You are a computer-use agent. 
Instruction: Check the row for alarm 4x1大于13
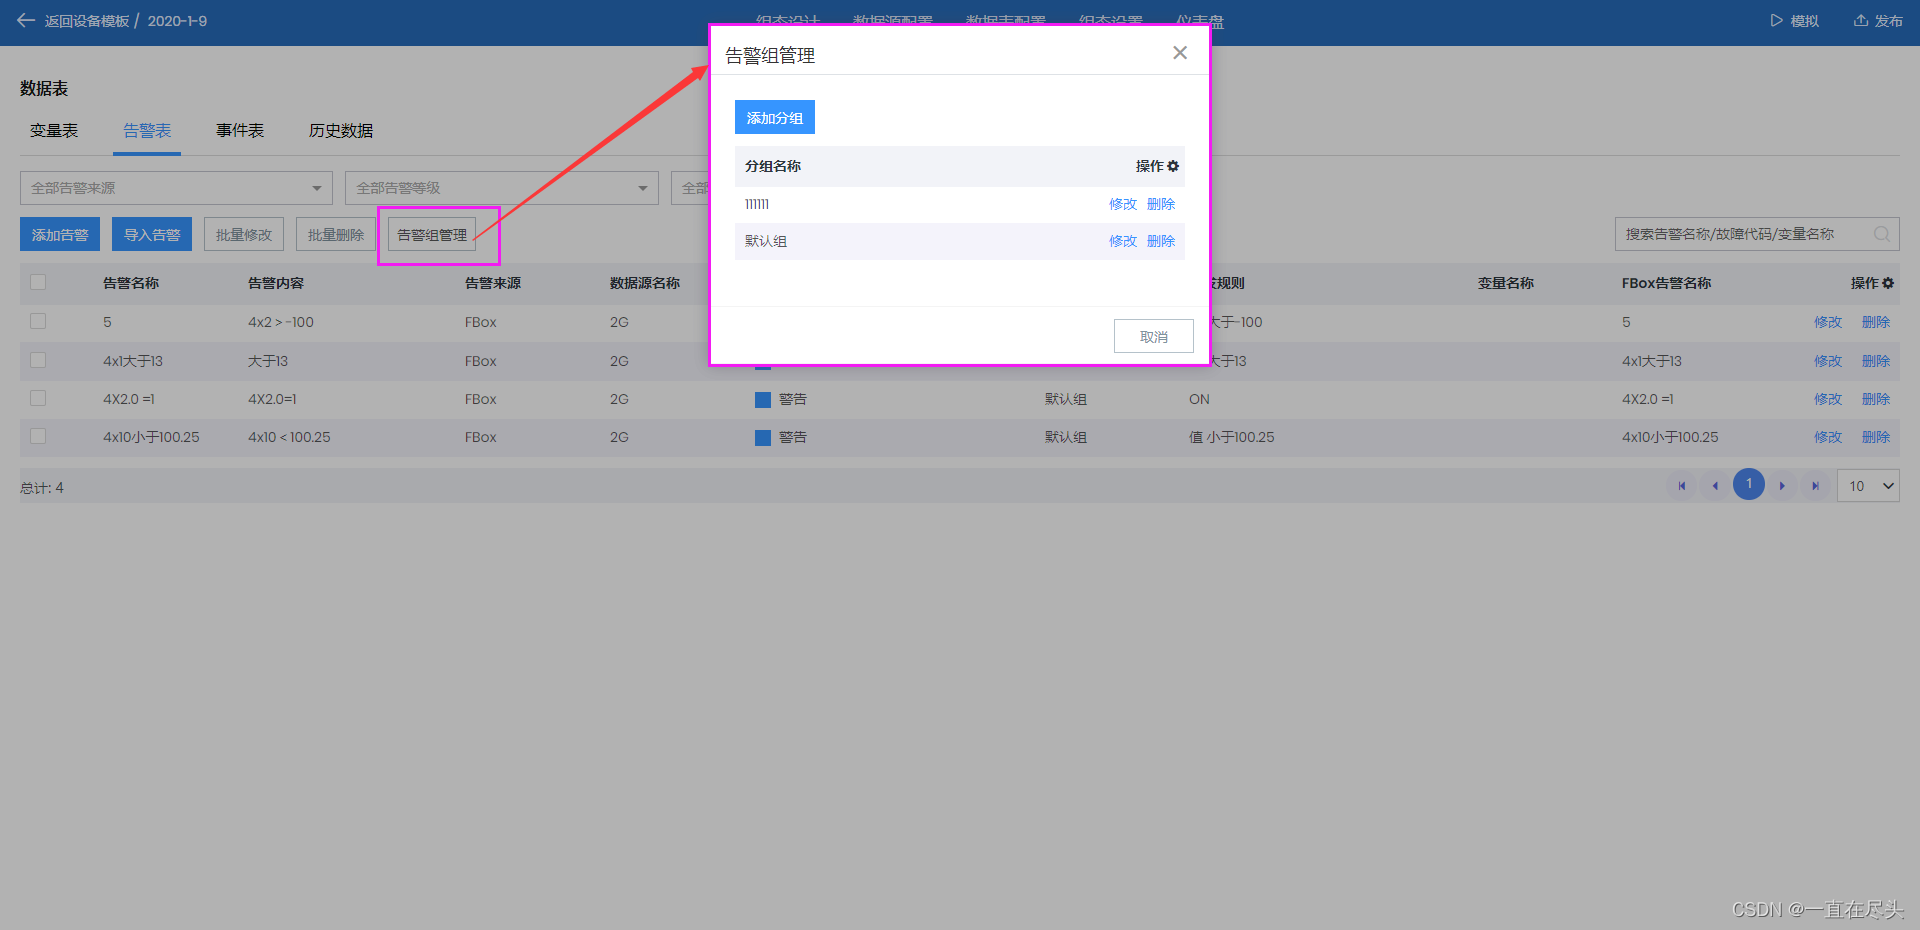38,360
